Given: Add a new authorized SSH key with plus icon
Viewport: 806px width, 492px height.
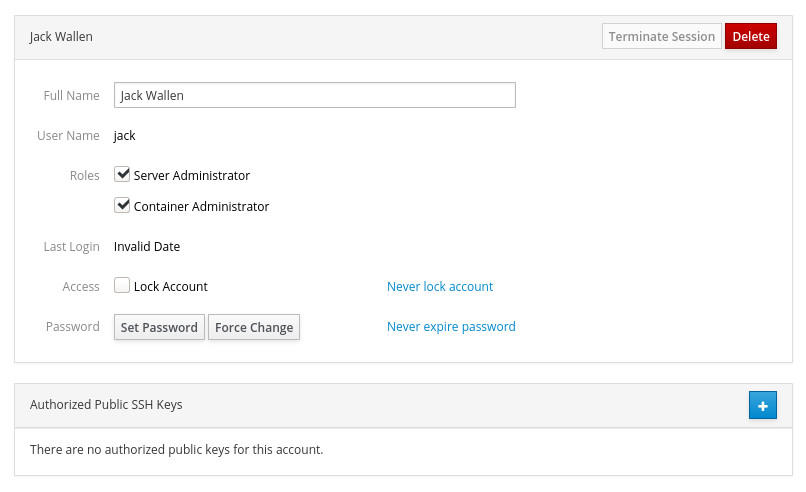Looking at the screenshot, I should click(762, 405).
